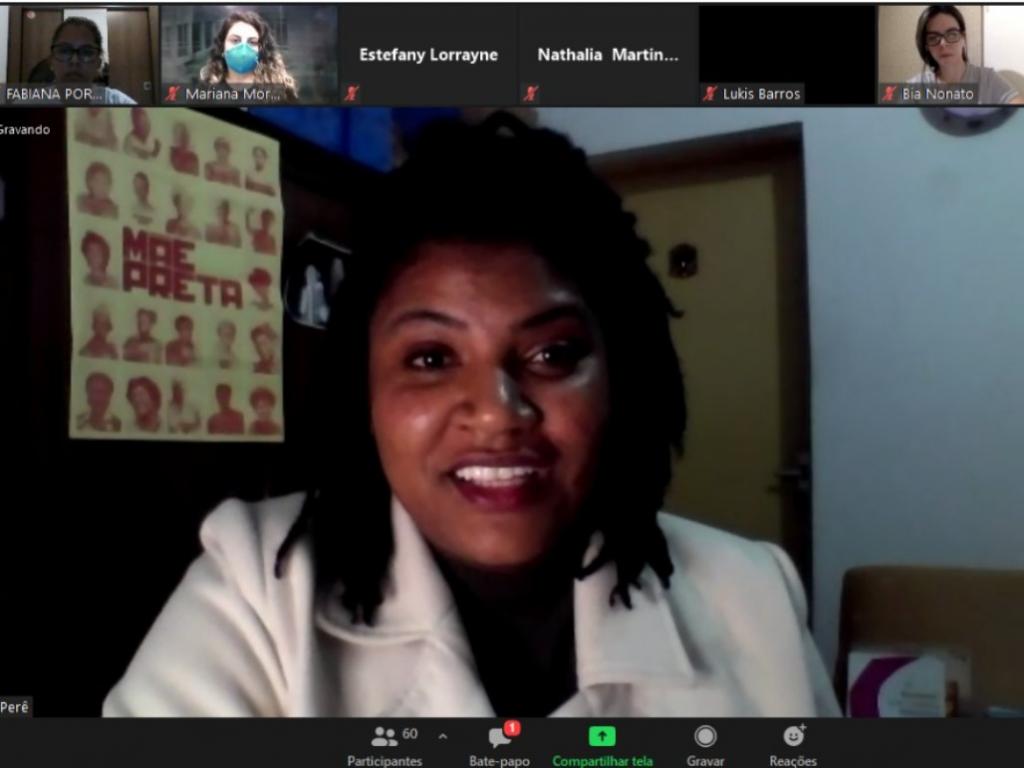Image resolution: width=1024 pixels, height=768 pixels.
Task: Open the Participantes panel icon
Action: click(x=384, y=737)
